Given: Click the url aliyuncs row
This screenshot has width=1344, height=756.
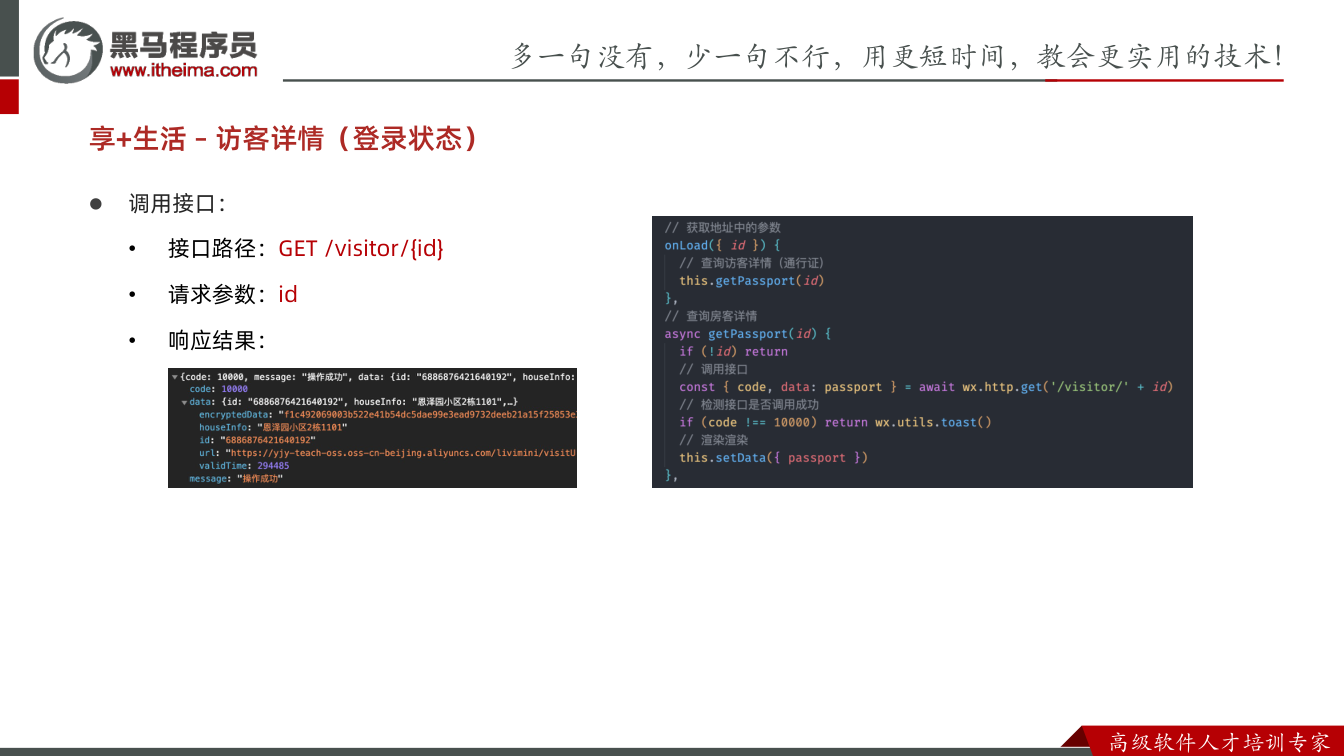Looking at the screenshot, I should [x=388, y=453].
